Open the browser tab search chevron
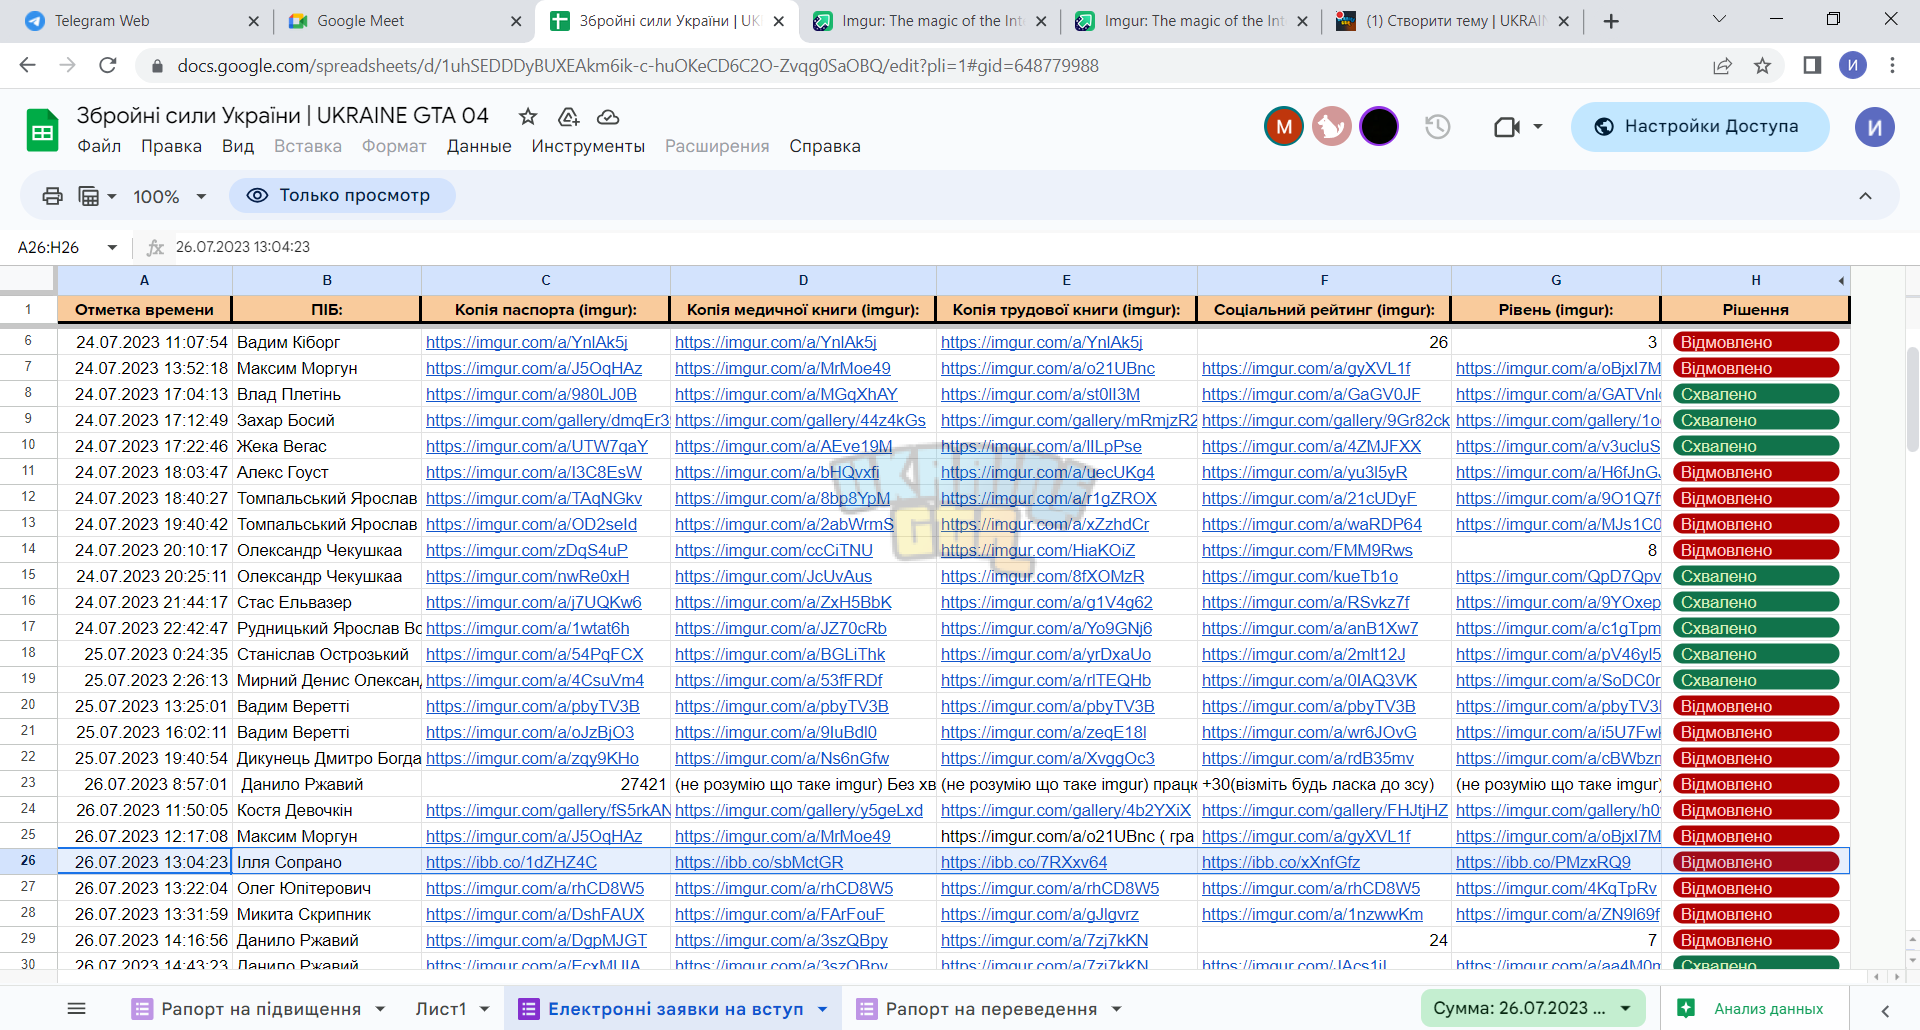Viewport: 1920px width, 1030px height. 1719,19
